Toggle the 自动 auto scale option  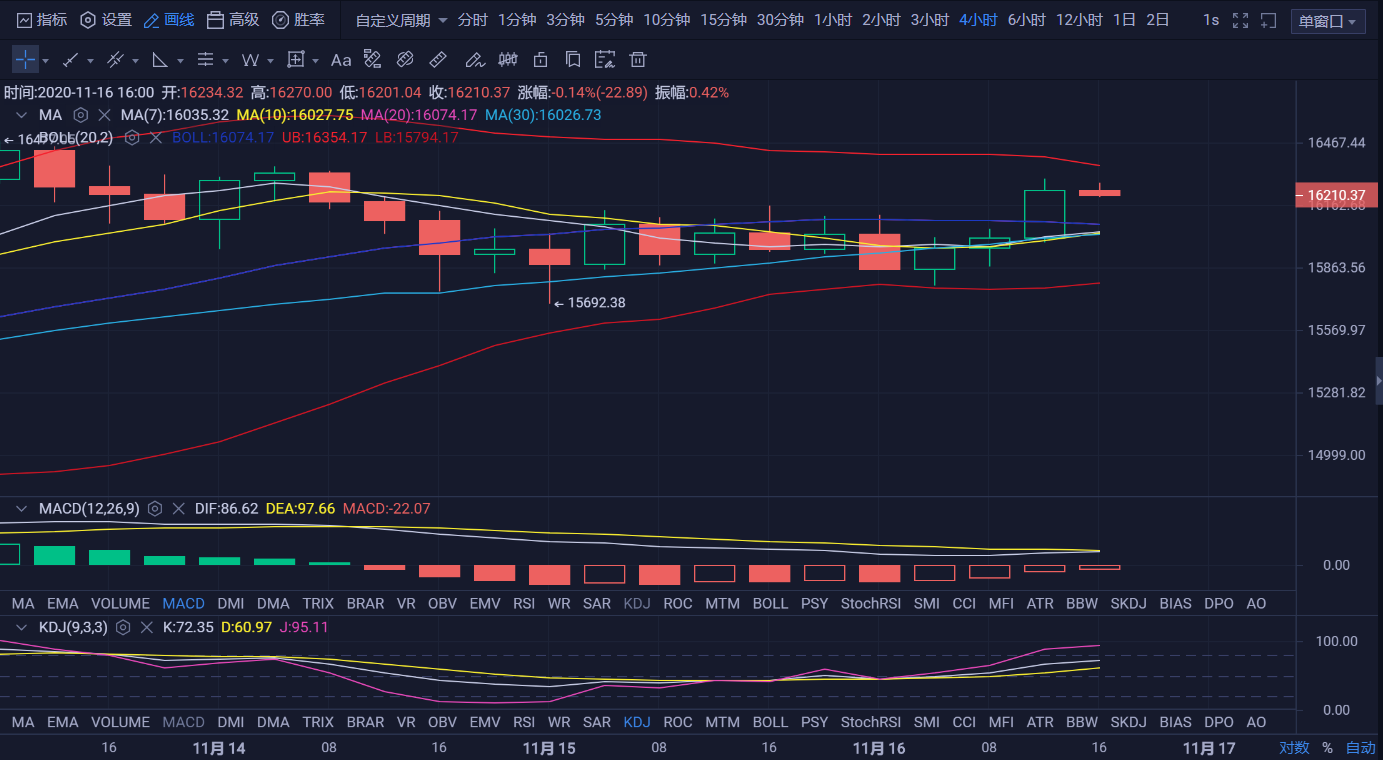point(1360,748)
